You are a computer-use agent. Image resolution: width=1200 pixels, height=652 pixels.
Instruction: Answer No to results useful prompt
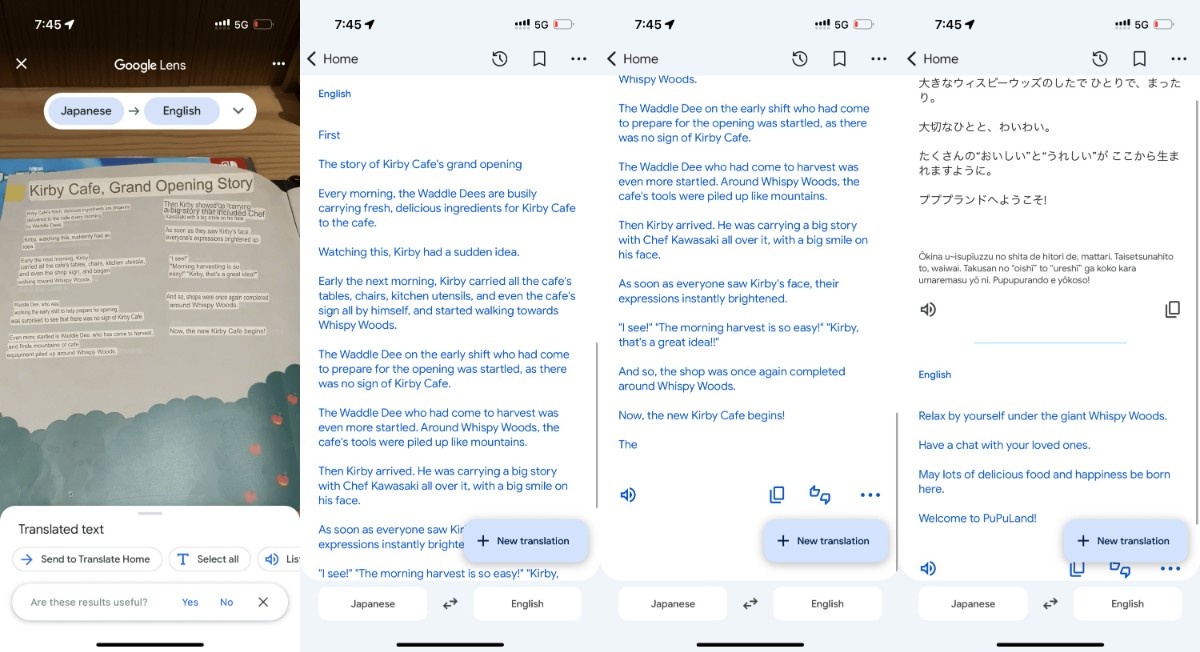coord(227,602)
